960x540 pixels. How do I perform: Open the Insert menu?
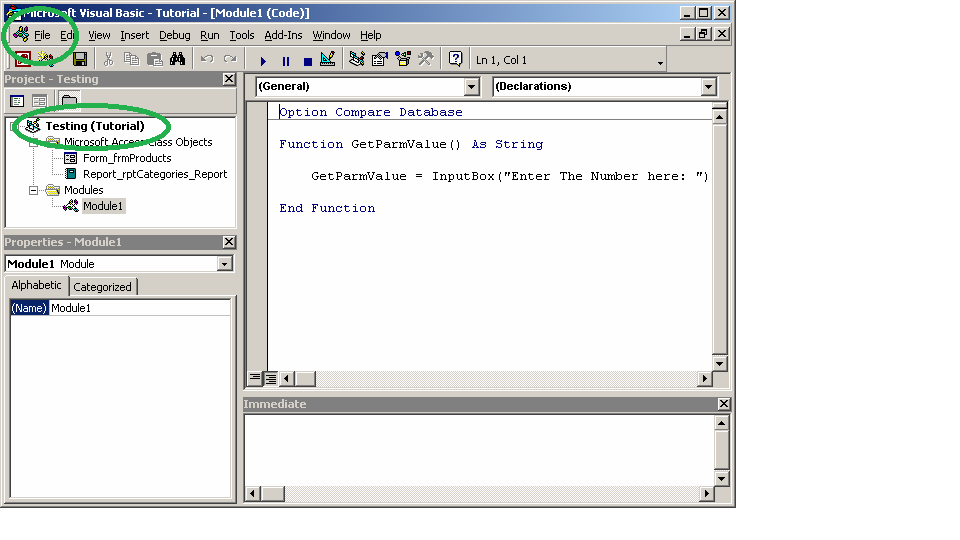click(x=135, y=35)
